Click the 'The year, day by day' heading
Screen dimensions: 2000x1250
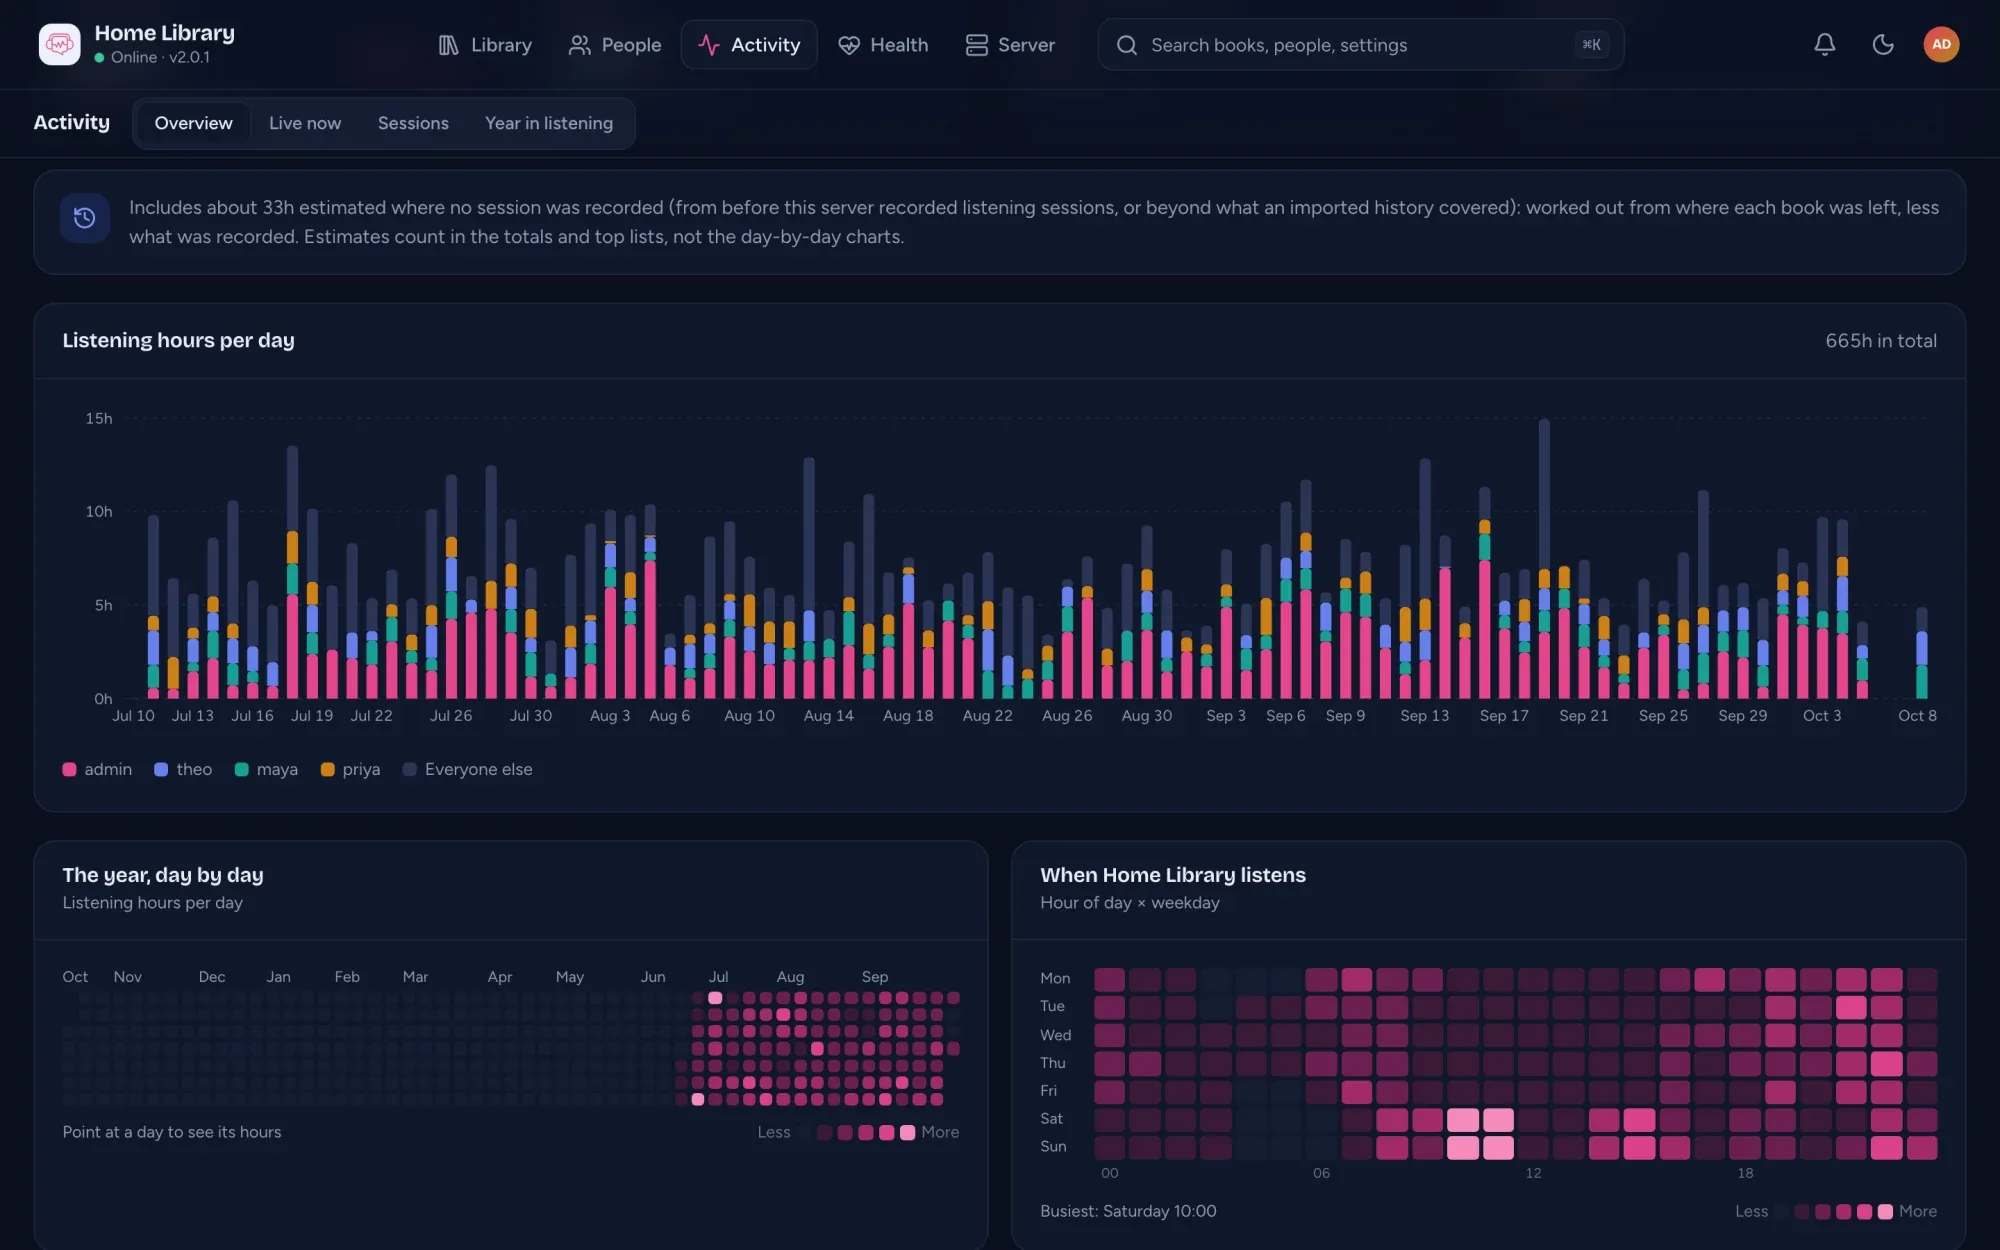point(163,875)
